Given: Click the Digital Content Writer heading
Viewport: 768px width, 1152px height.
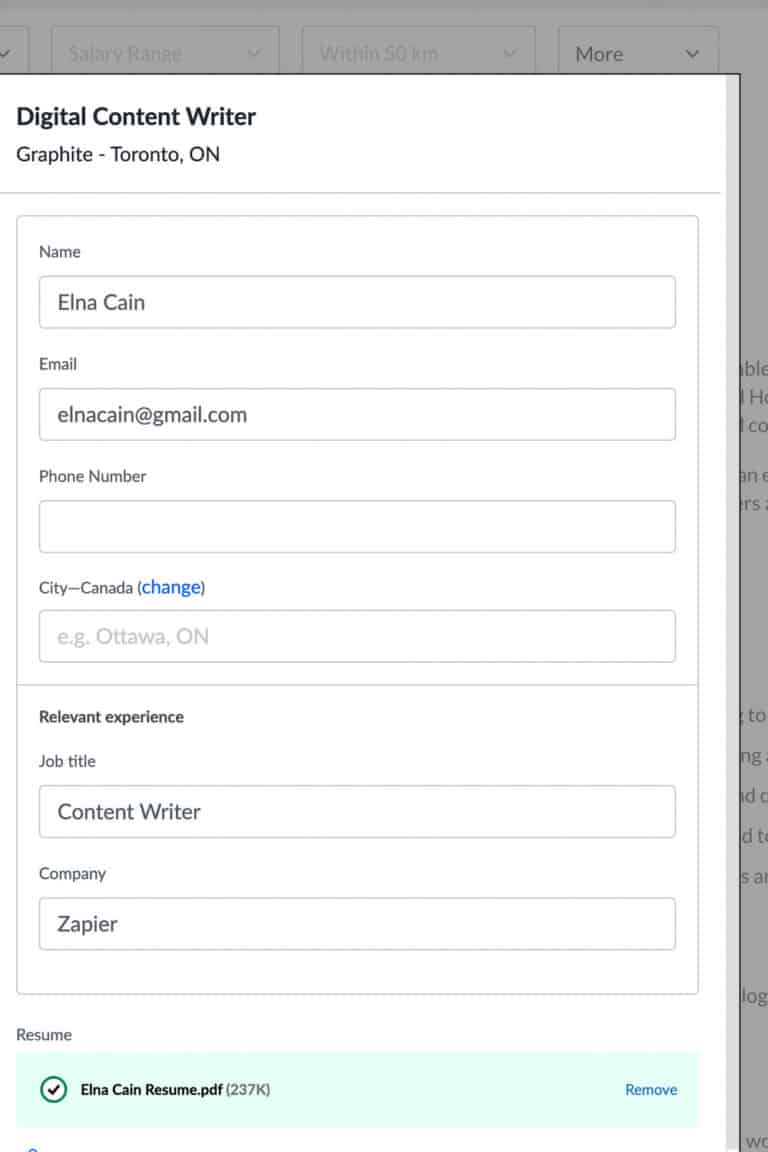Looking at the screenshot, I should [136, 117].
